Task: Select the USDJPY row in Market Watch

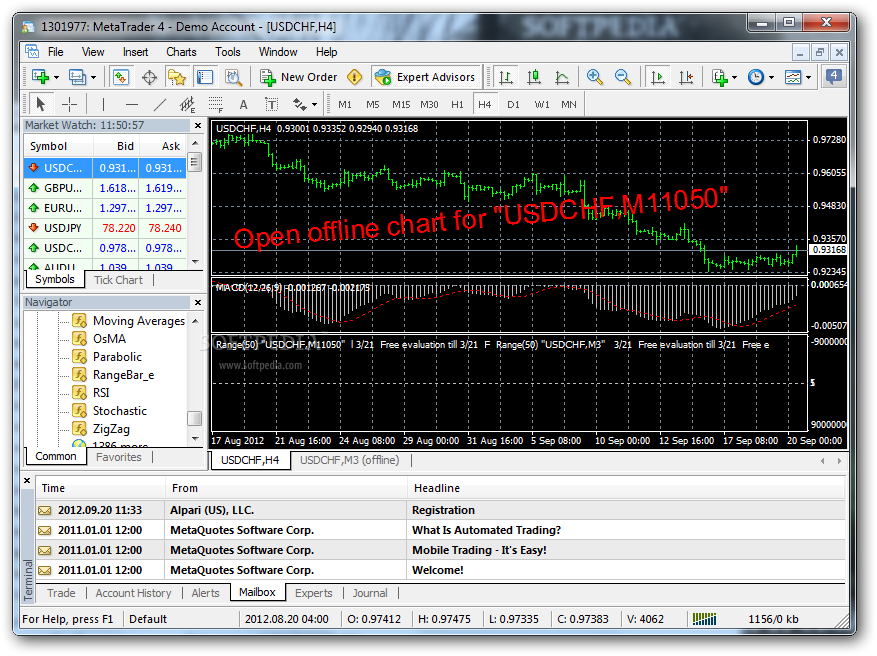Action: point(105,228)
